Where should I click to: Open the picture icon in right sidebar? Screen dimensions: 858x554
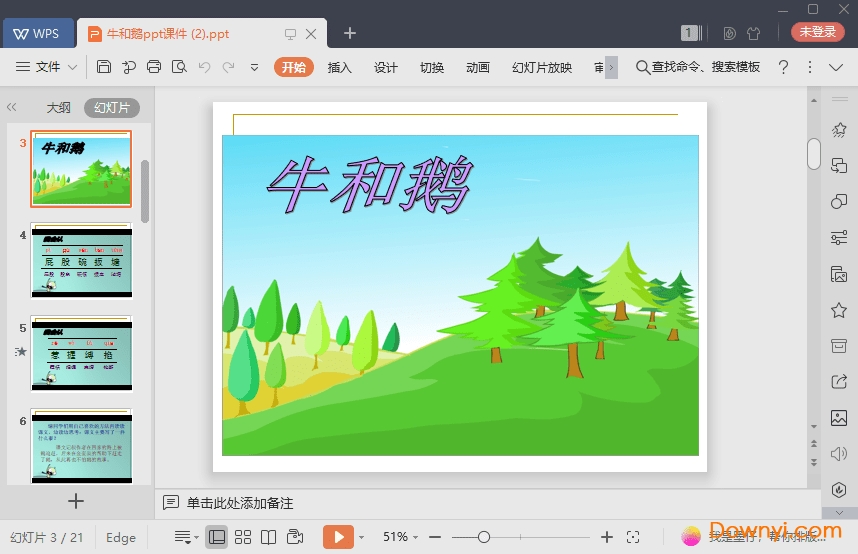pyautogui.click(x=839, y=418)
